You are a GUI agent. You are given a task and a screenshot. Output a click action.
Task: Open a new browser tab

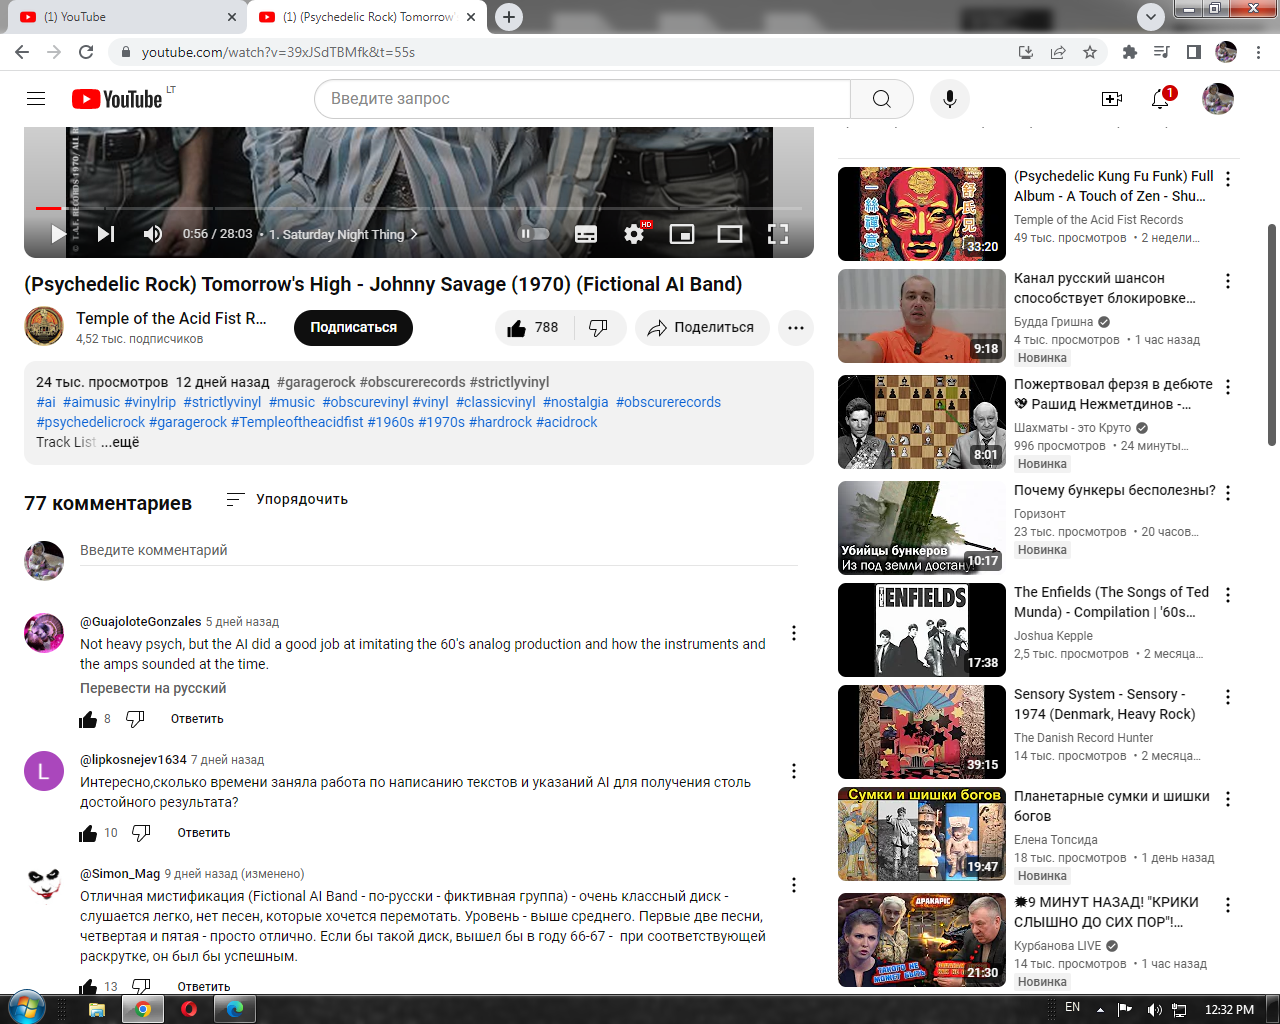[509, 17]
